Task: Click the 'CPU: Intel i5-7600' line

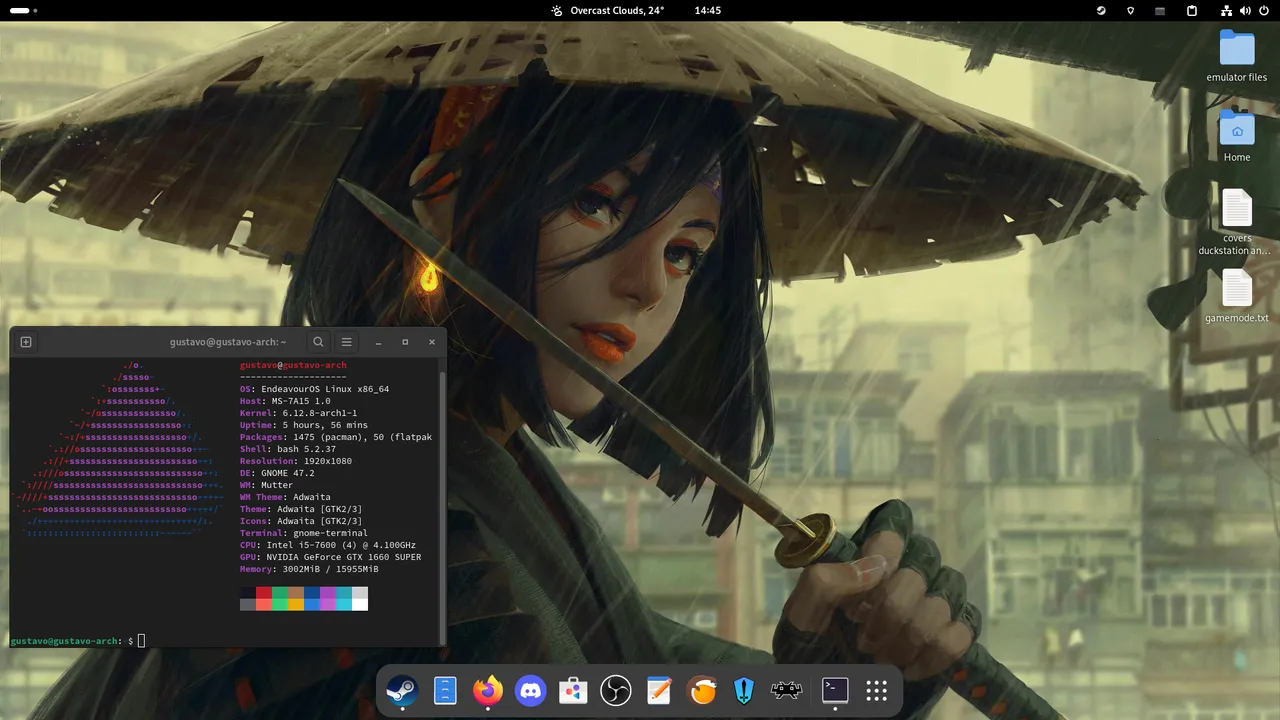Action: (328, 545)
